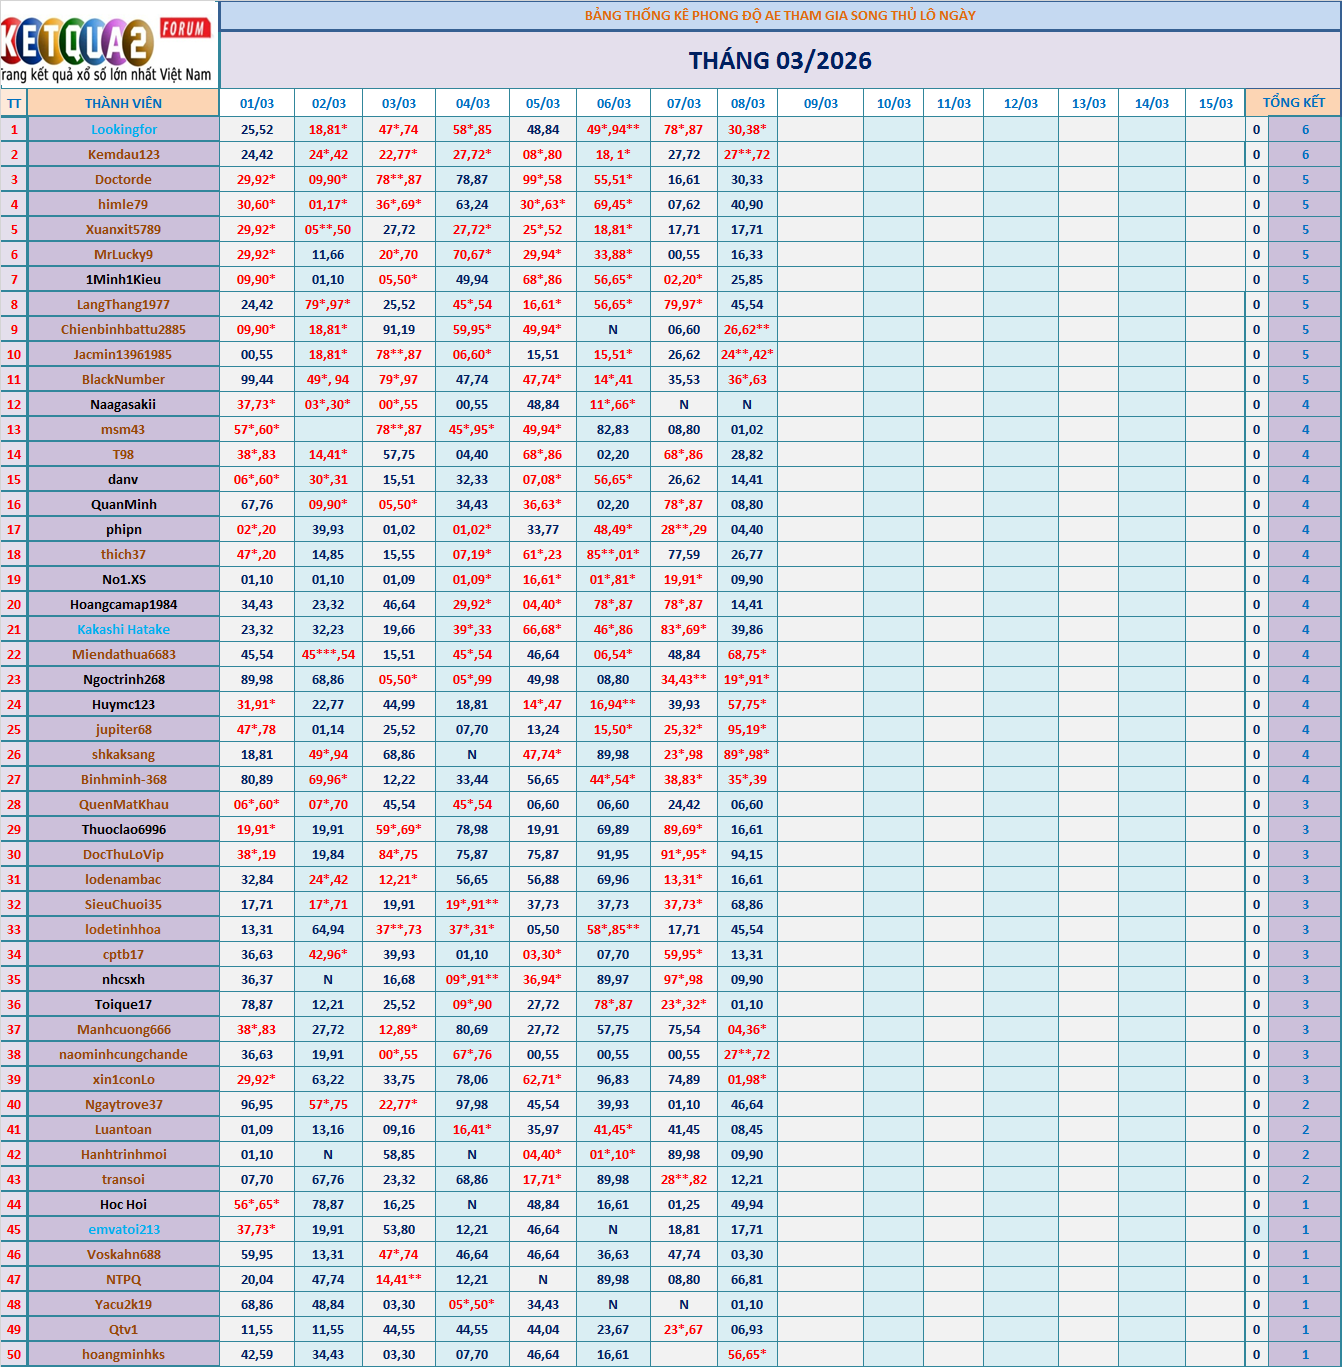The height and width of the screenshot is (1367, 1342).
Task: Open member Lookingfor's profile name
Action: 124,130
